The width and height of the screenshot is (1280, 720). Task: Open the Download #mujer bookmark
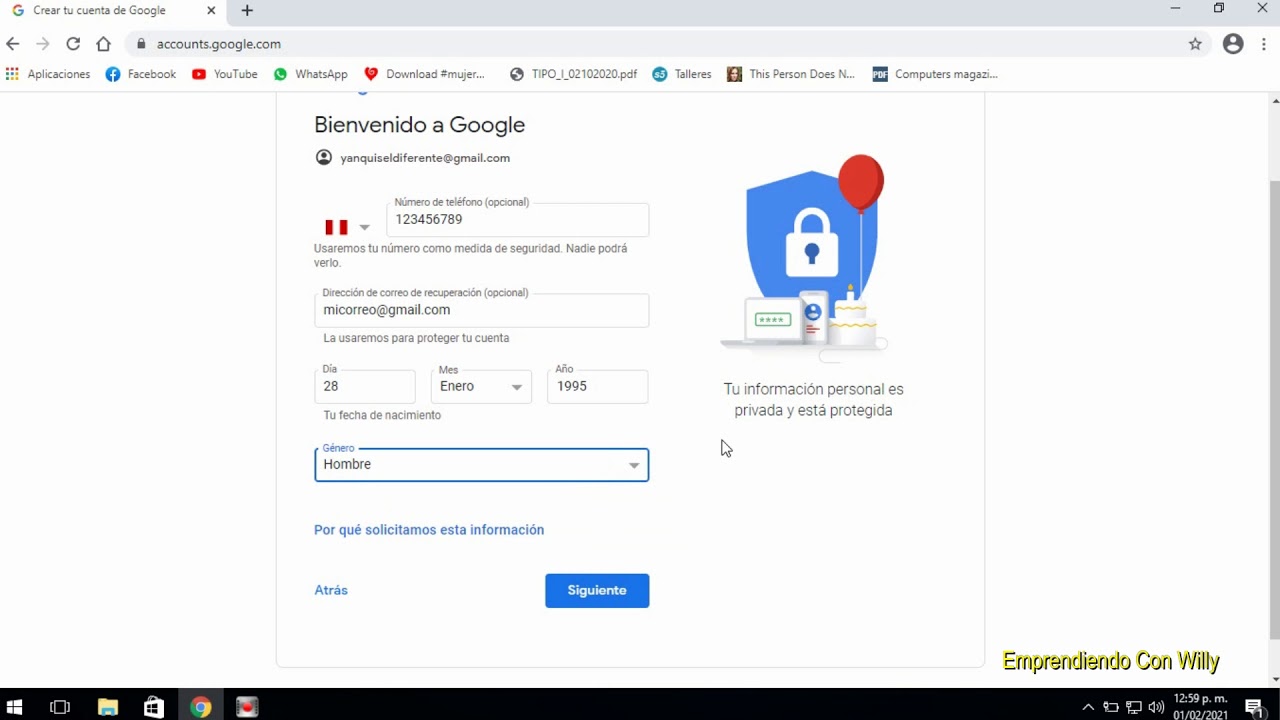point(425,74)
